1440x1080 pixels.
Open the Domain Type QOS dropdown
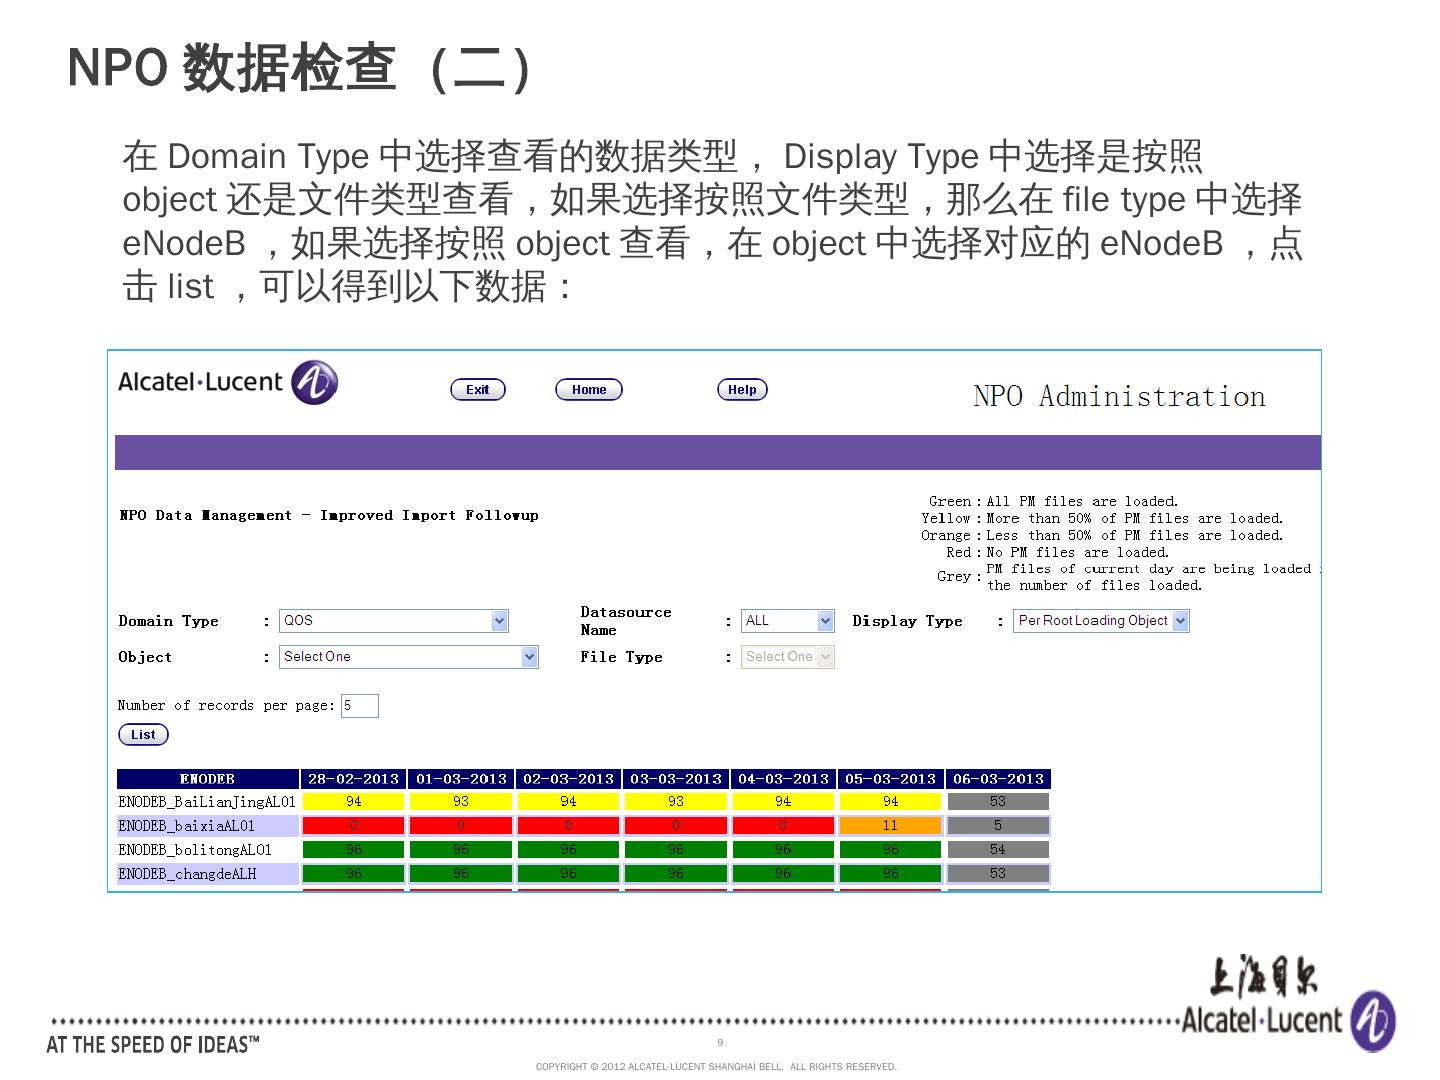coord(393,621)
